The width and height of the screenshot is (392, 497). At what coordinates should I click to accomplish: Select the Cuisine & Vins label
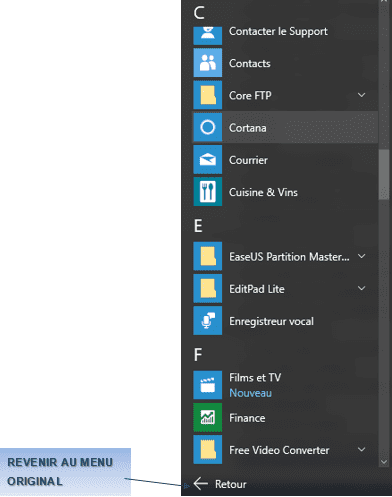(x=263, y=192)
